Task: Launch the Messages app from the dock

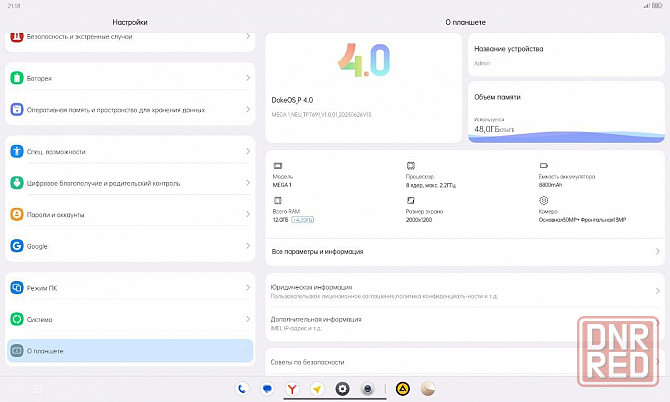Action: click(x=267, y=388)
